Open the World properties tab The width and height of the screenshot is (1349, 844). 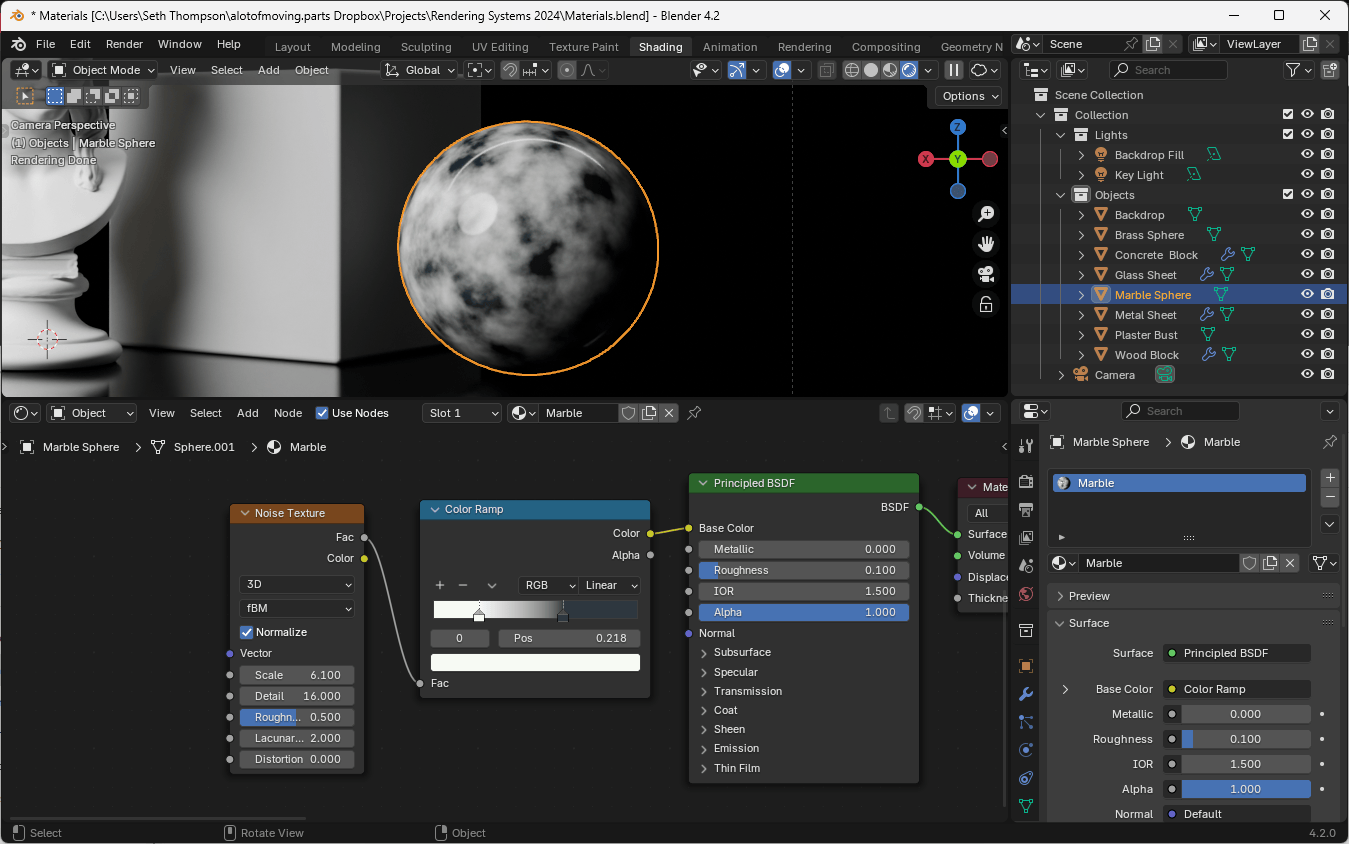pos(1025,594)
